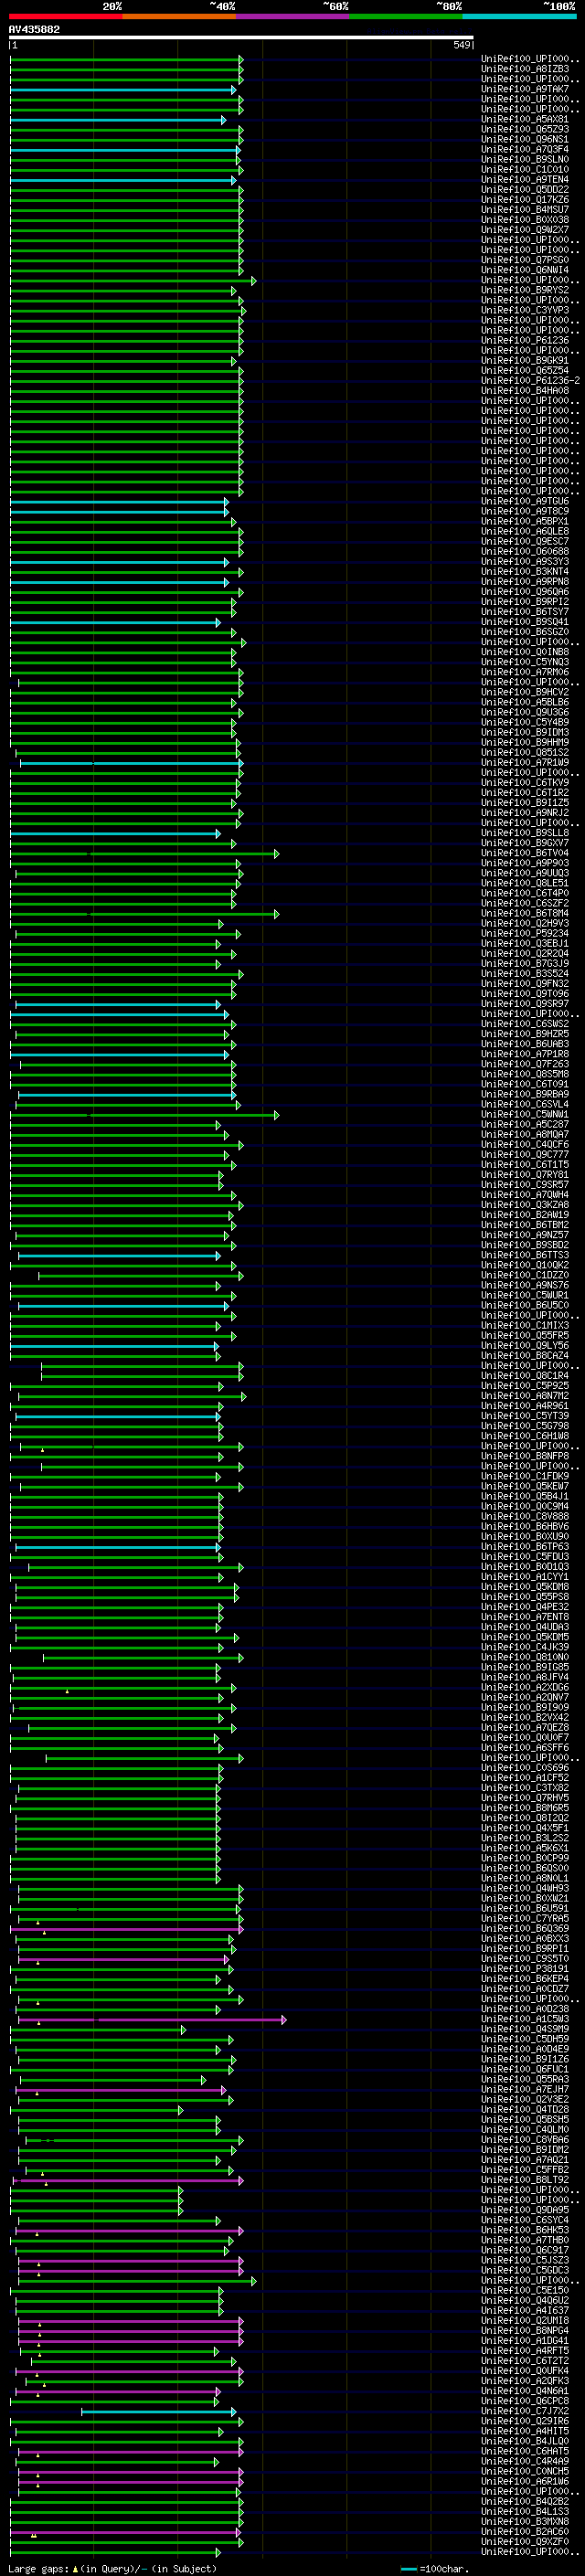The height and width of the screenshot is (2576, 585).
Task: Click the purple ~60% identity legend segment
Action: coord(293,16)
